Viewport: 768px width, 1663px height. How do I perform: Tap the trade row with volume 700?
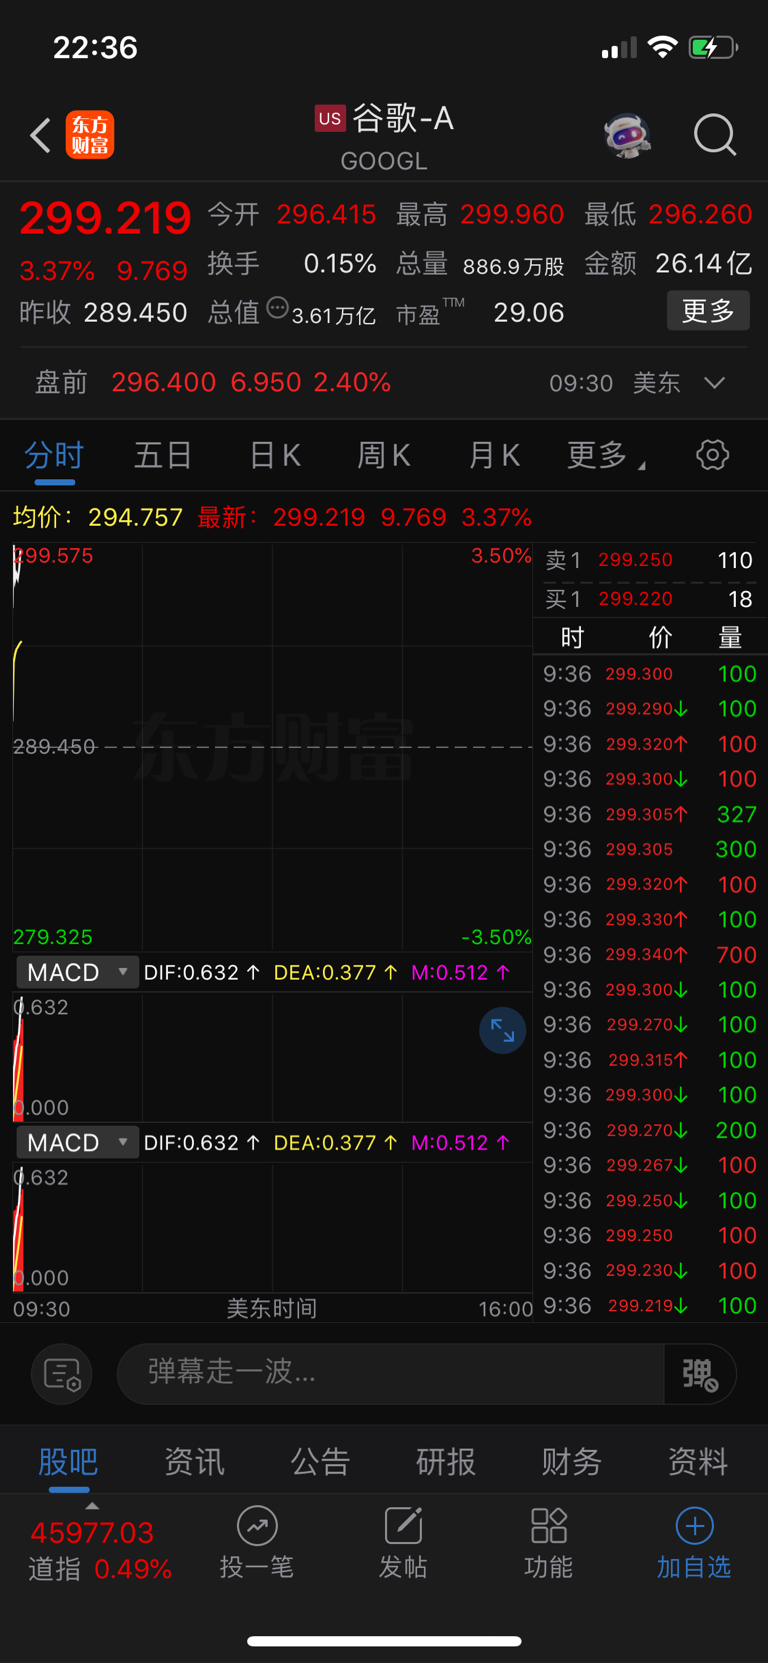tap(649, 954)
